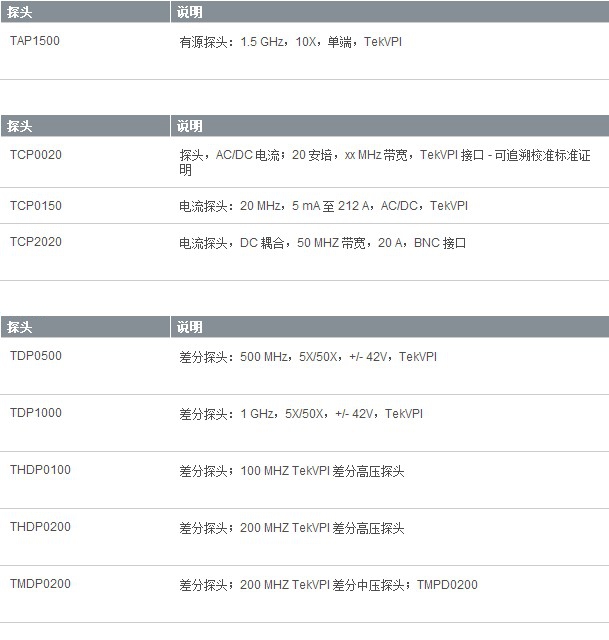Image resolution: width=609 pixels, height=640 pixels.
Task: Select the TDP1000 model name
Action: click(36, 413)
